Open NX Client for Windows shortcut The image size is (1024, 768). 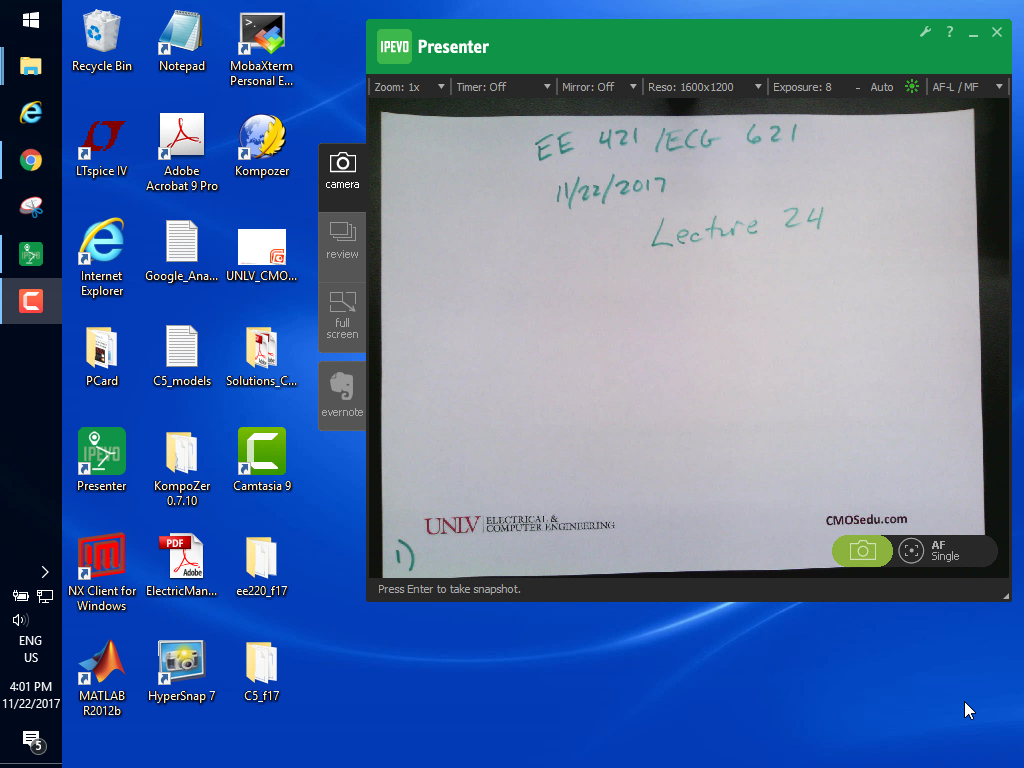pyautogui.click(x=101, y=573)
